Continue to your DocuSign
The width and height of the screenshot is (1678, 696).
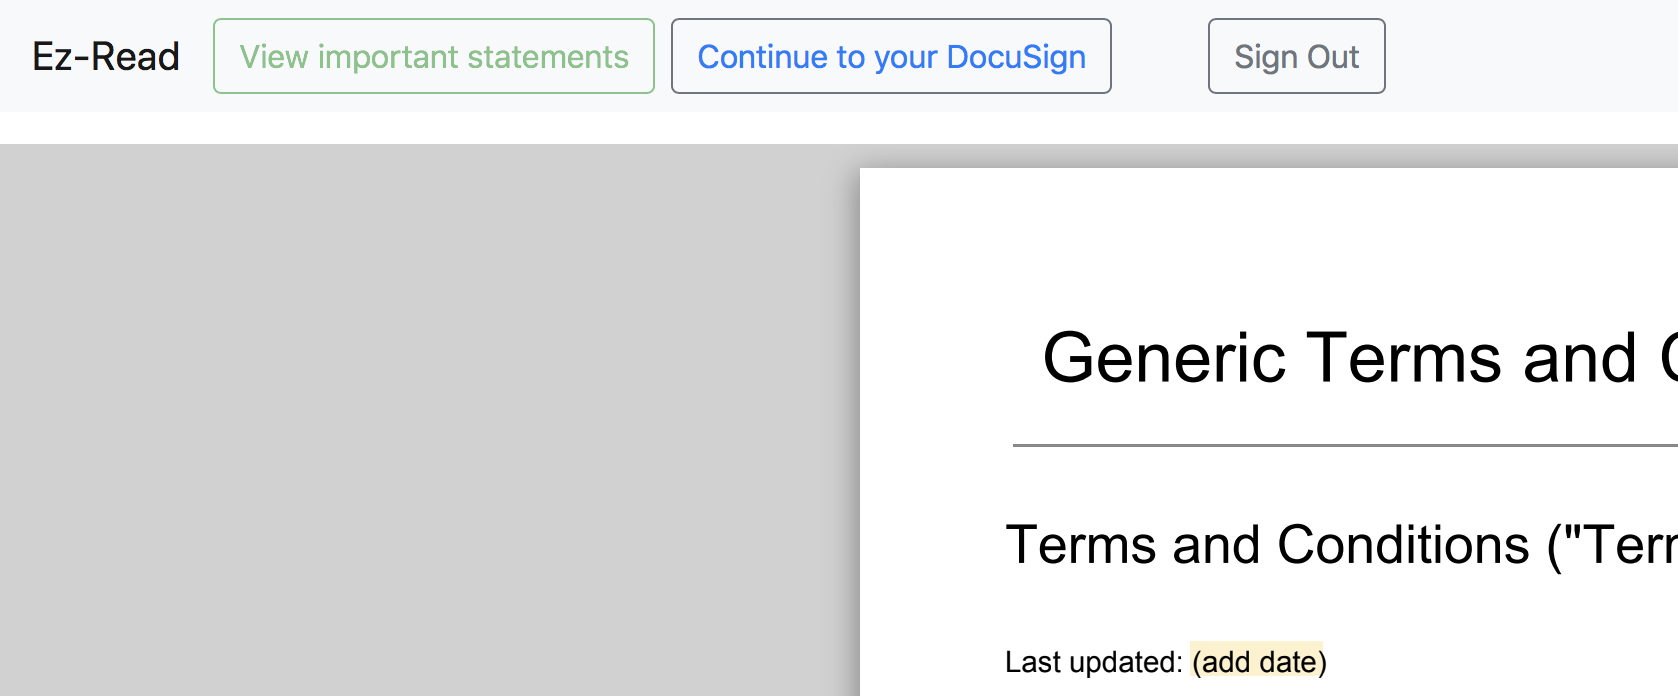(x=891, y=57)
